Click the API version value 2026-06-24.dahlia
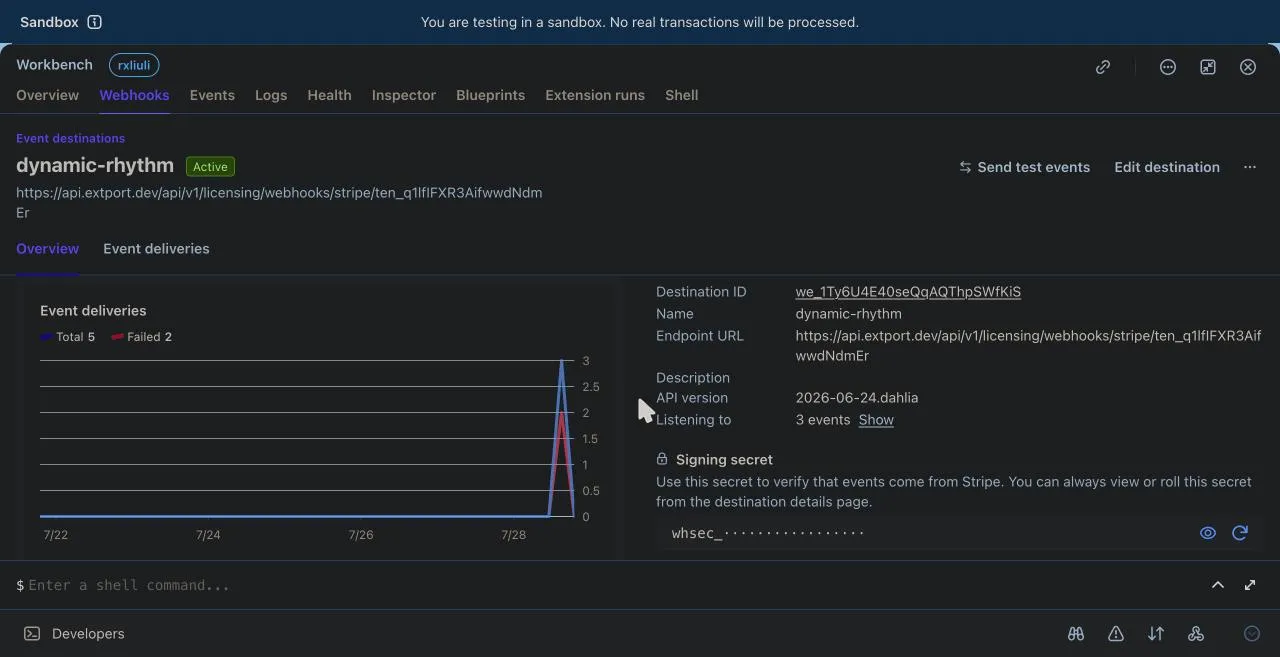The image size is (1280, 657). click(857, 398)
